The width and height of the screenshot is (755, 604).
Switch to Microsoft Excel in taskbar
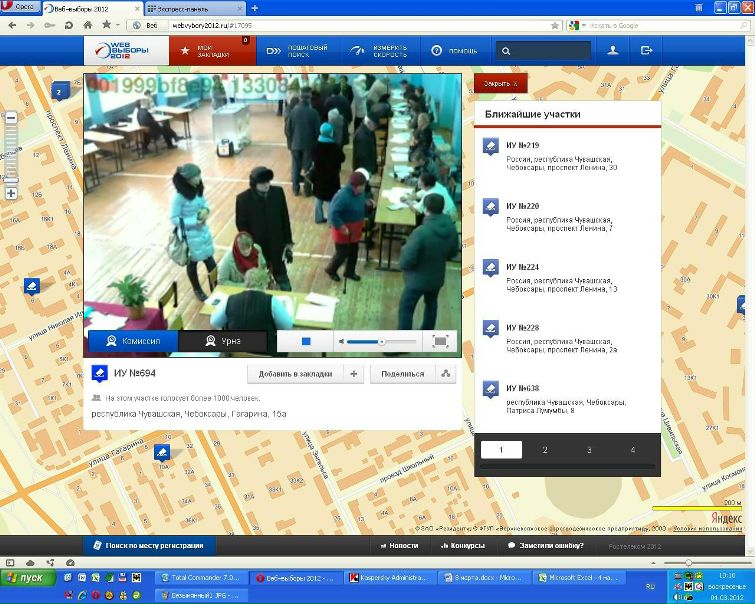point(581,578)
